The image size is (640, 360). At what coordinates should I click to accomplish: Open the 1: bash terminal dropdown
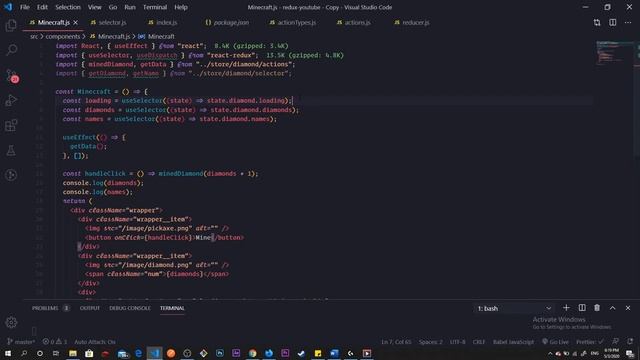click(514, 308)
